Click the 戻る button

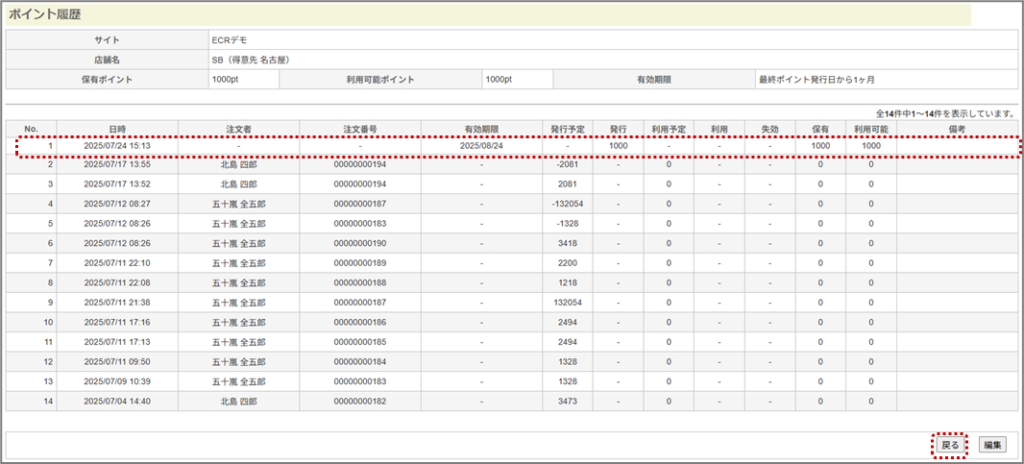pyautogui.click(x=950, y=444)
